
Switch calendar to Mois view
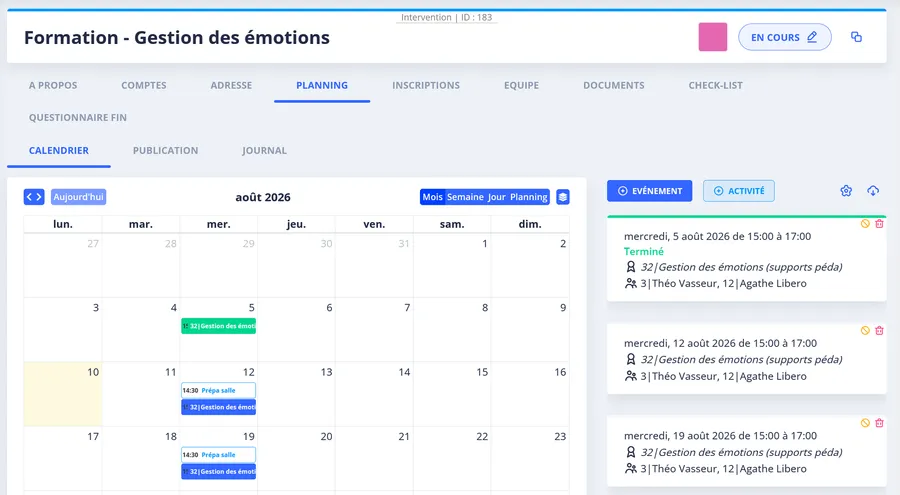(432, 197)
